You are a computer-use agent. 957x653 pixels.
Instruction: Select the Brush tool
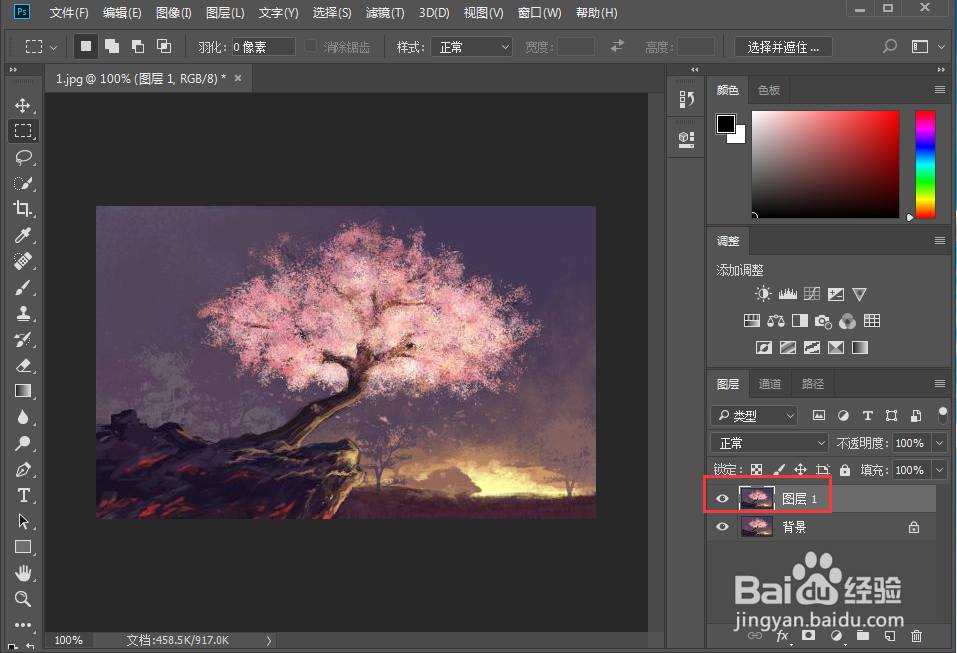pyautogui.click(x=23, y=287)
